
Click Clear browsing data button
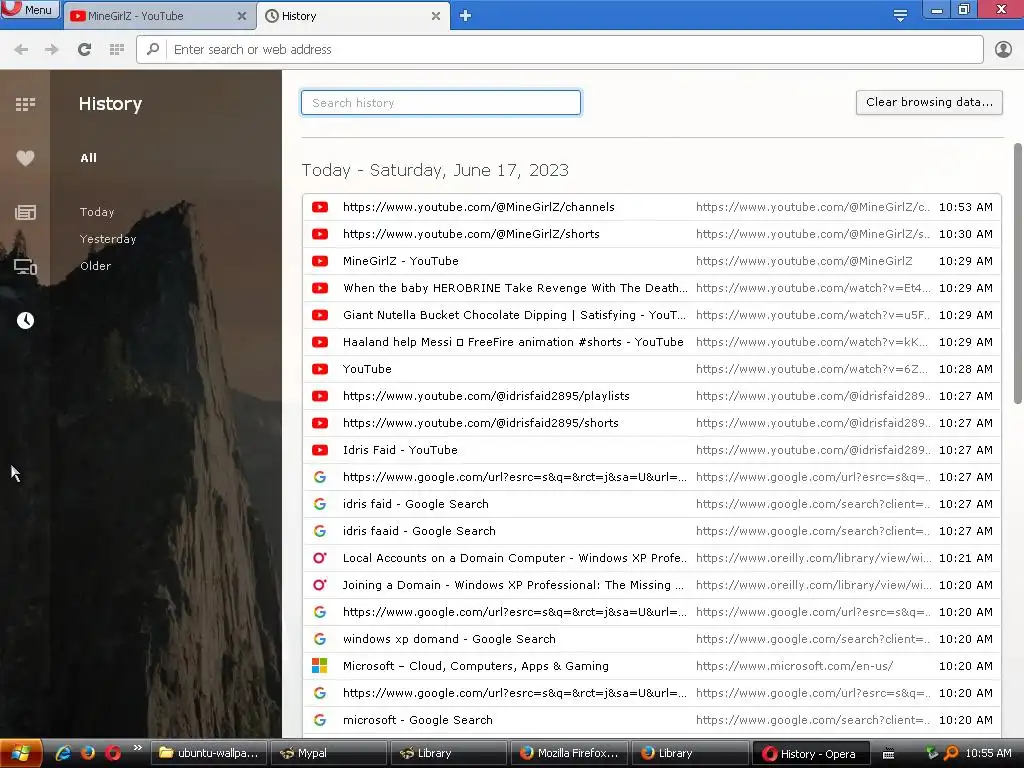[929, 102]
